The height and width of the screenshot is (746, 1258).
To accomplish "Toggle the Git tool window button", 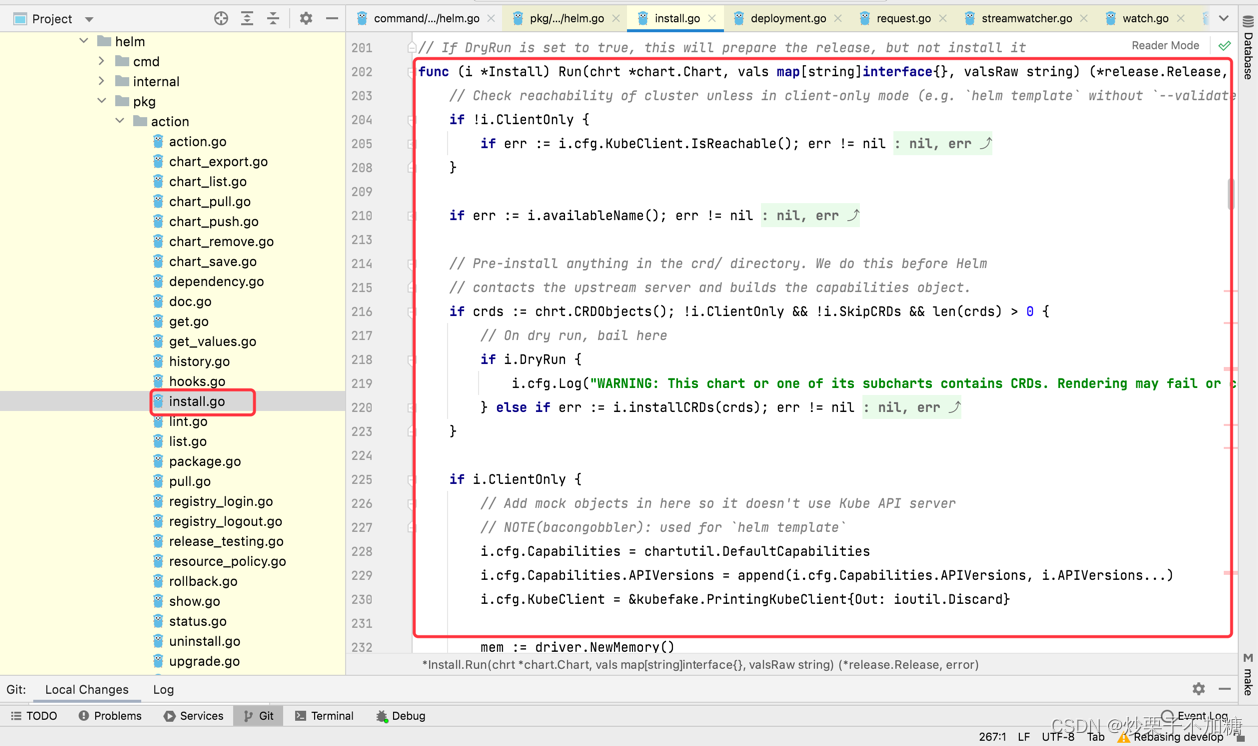I will click(x=259, y=716).
